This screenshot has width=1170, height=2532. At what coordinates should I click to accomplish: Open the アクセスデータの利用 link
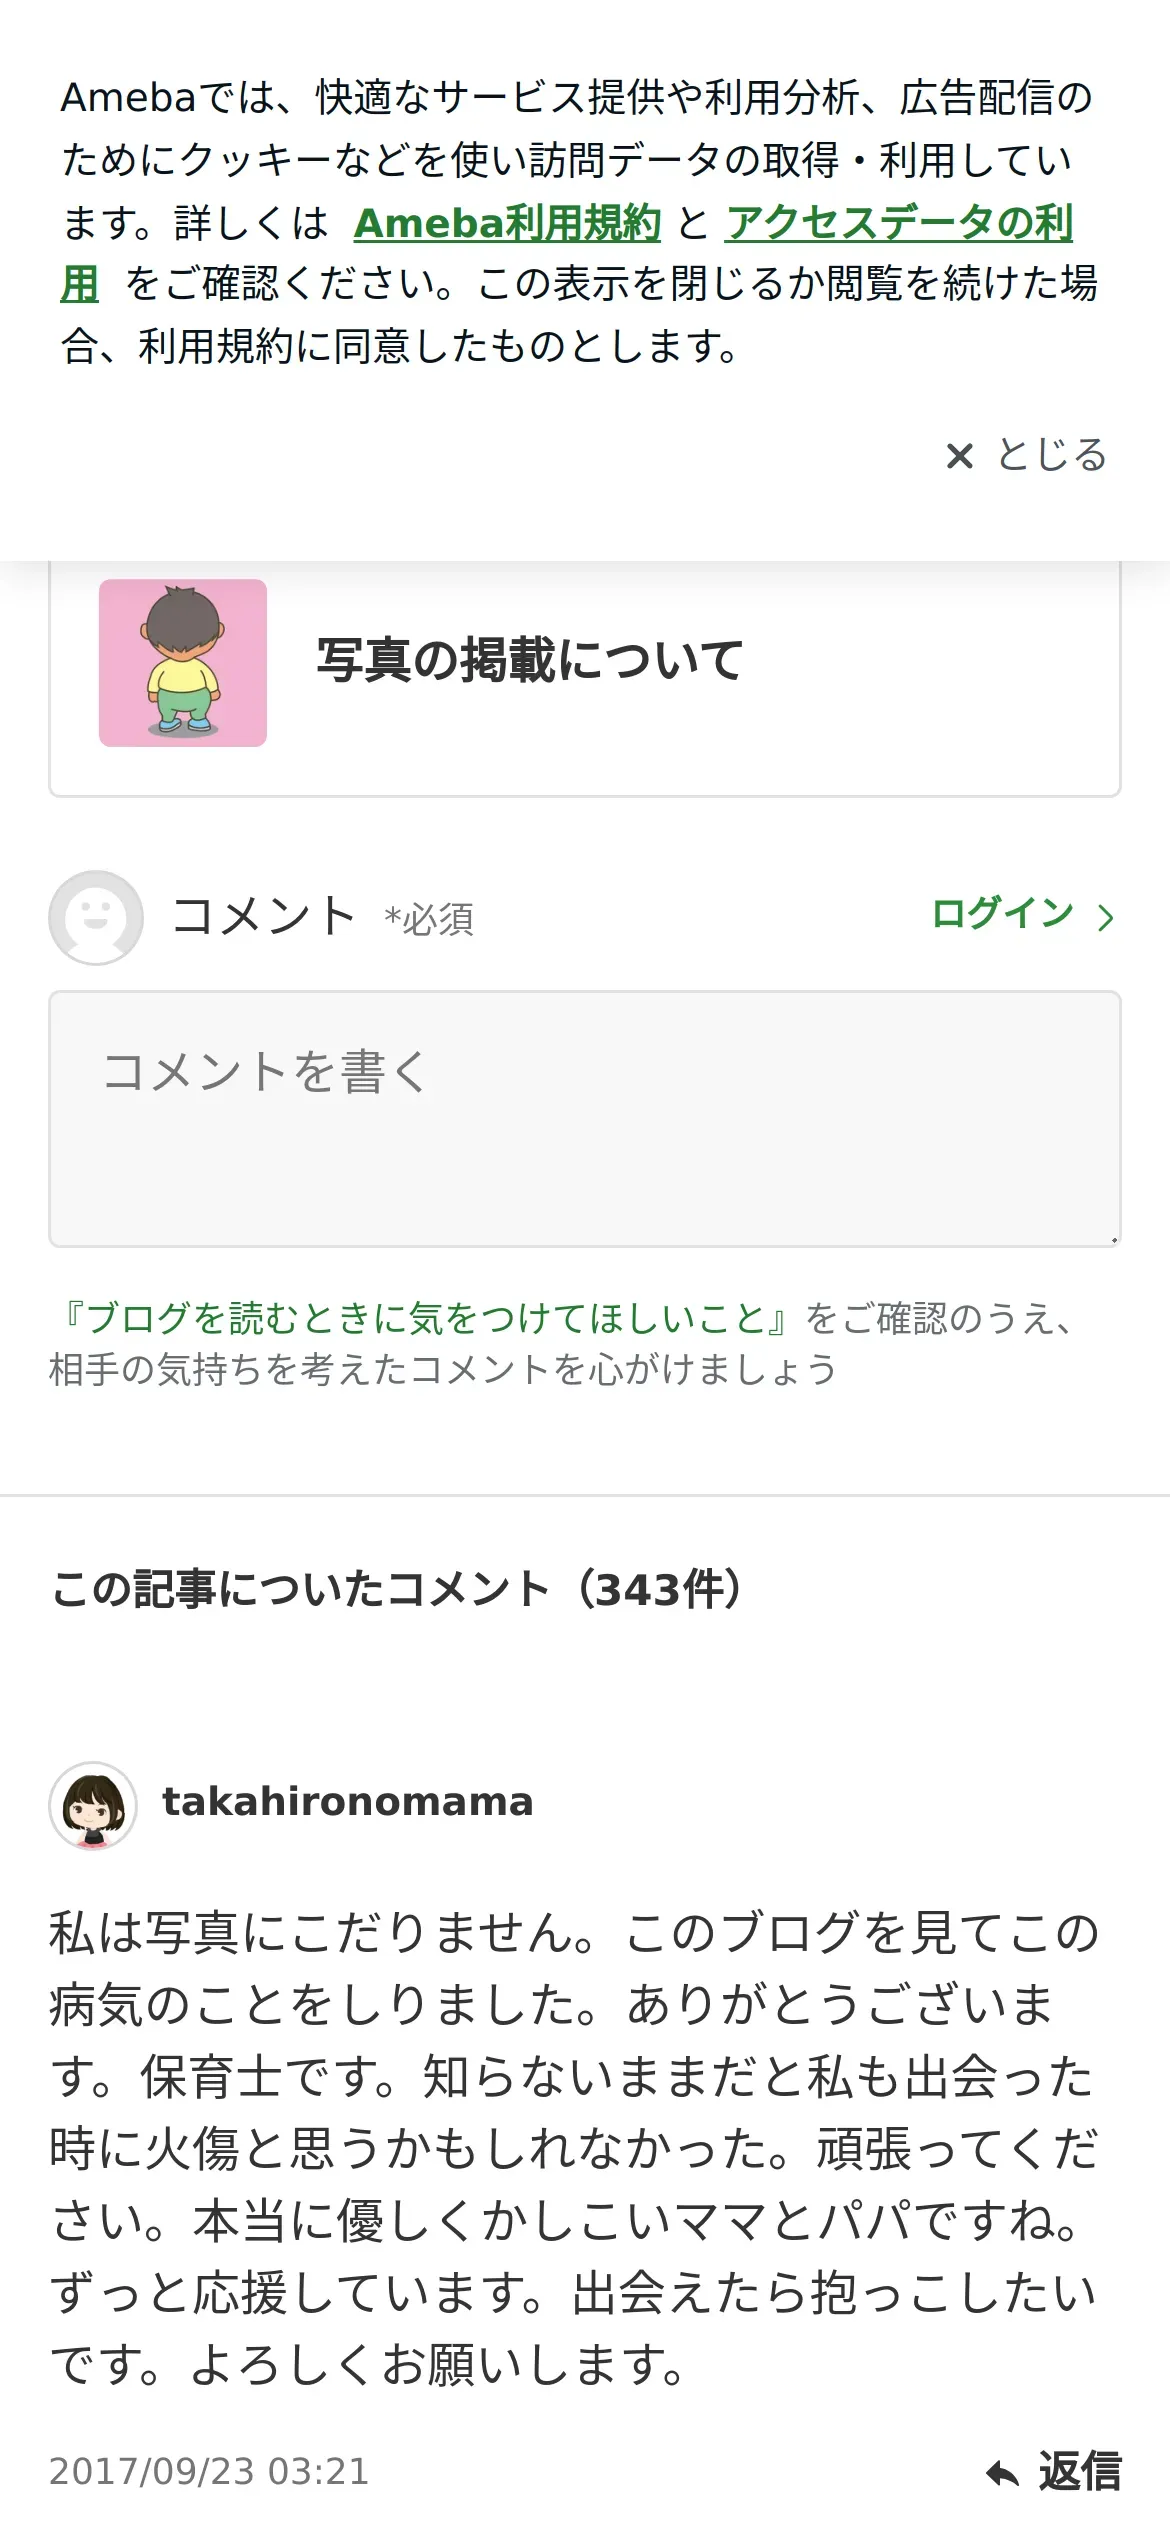898,223
